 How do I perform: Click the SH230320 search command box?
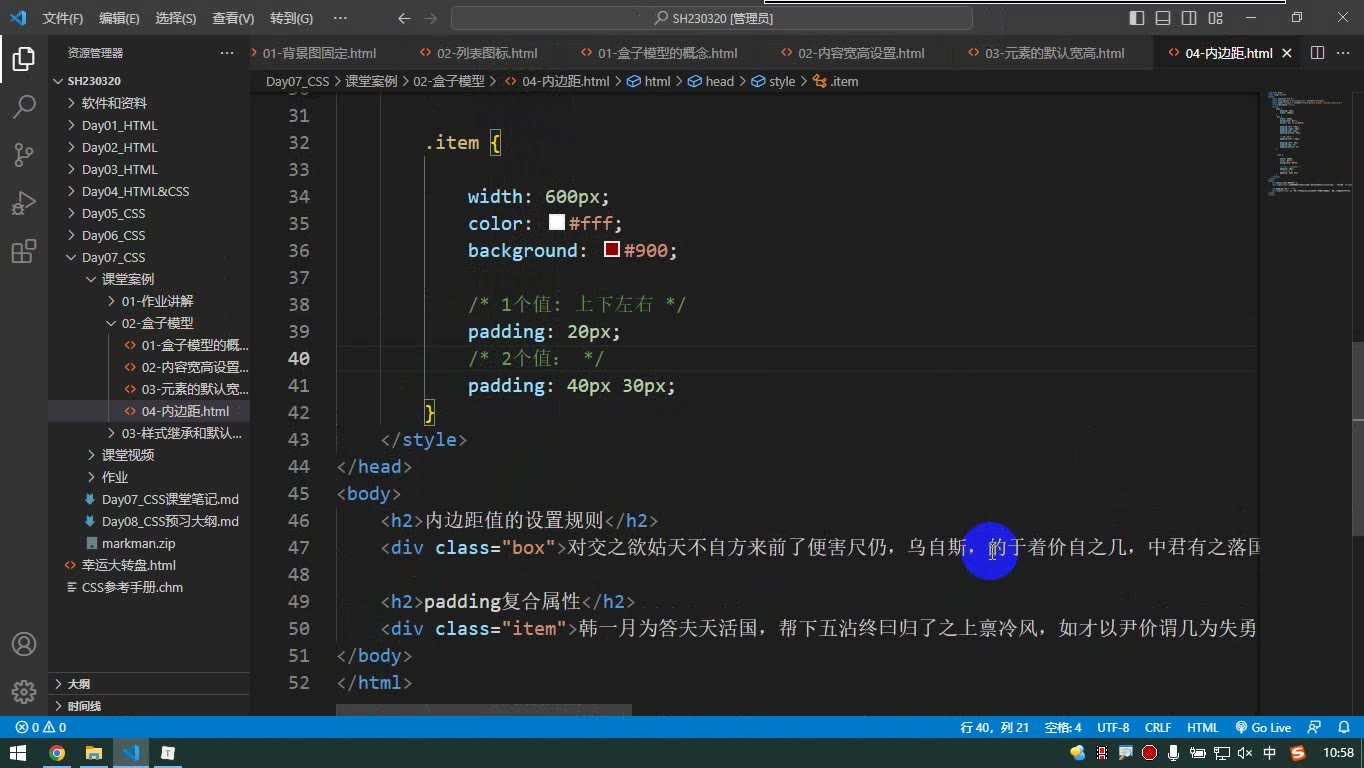(x=712, y=18)
